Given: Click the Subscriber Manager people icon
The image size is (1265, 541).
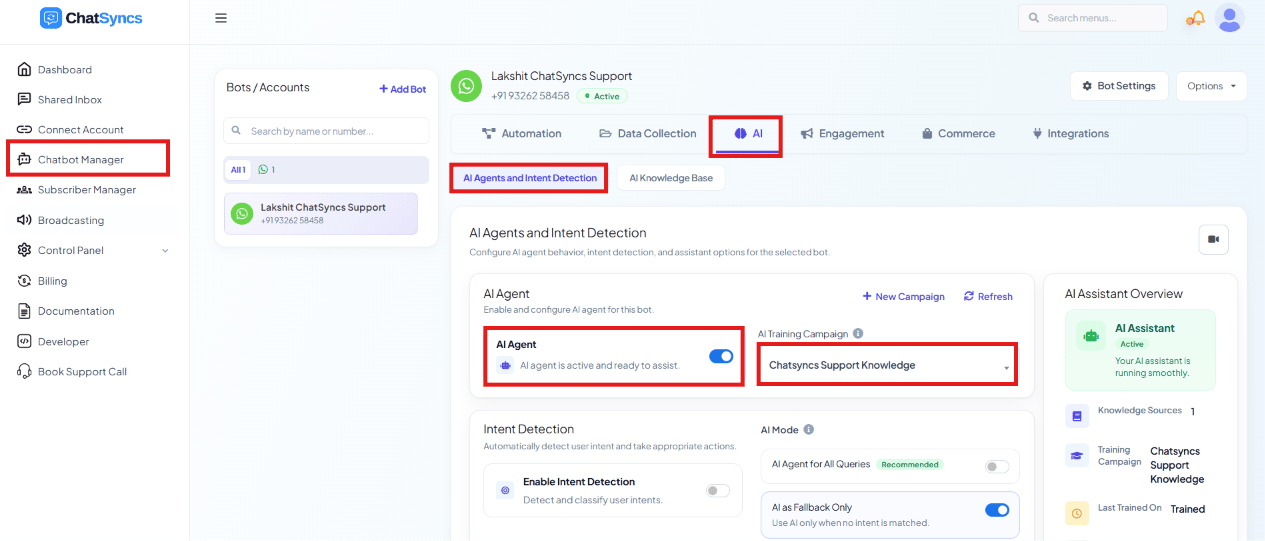Looking at the screenshot, I should click(x=24, y=190).
